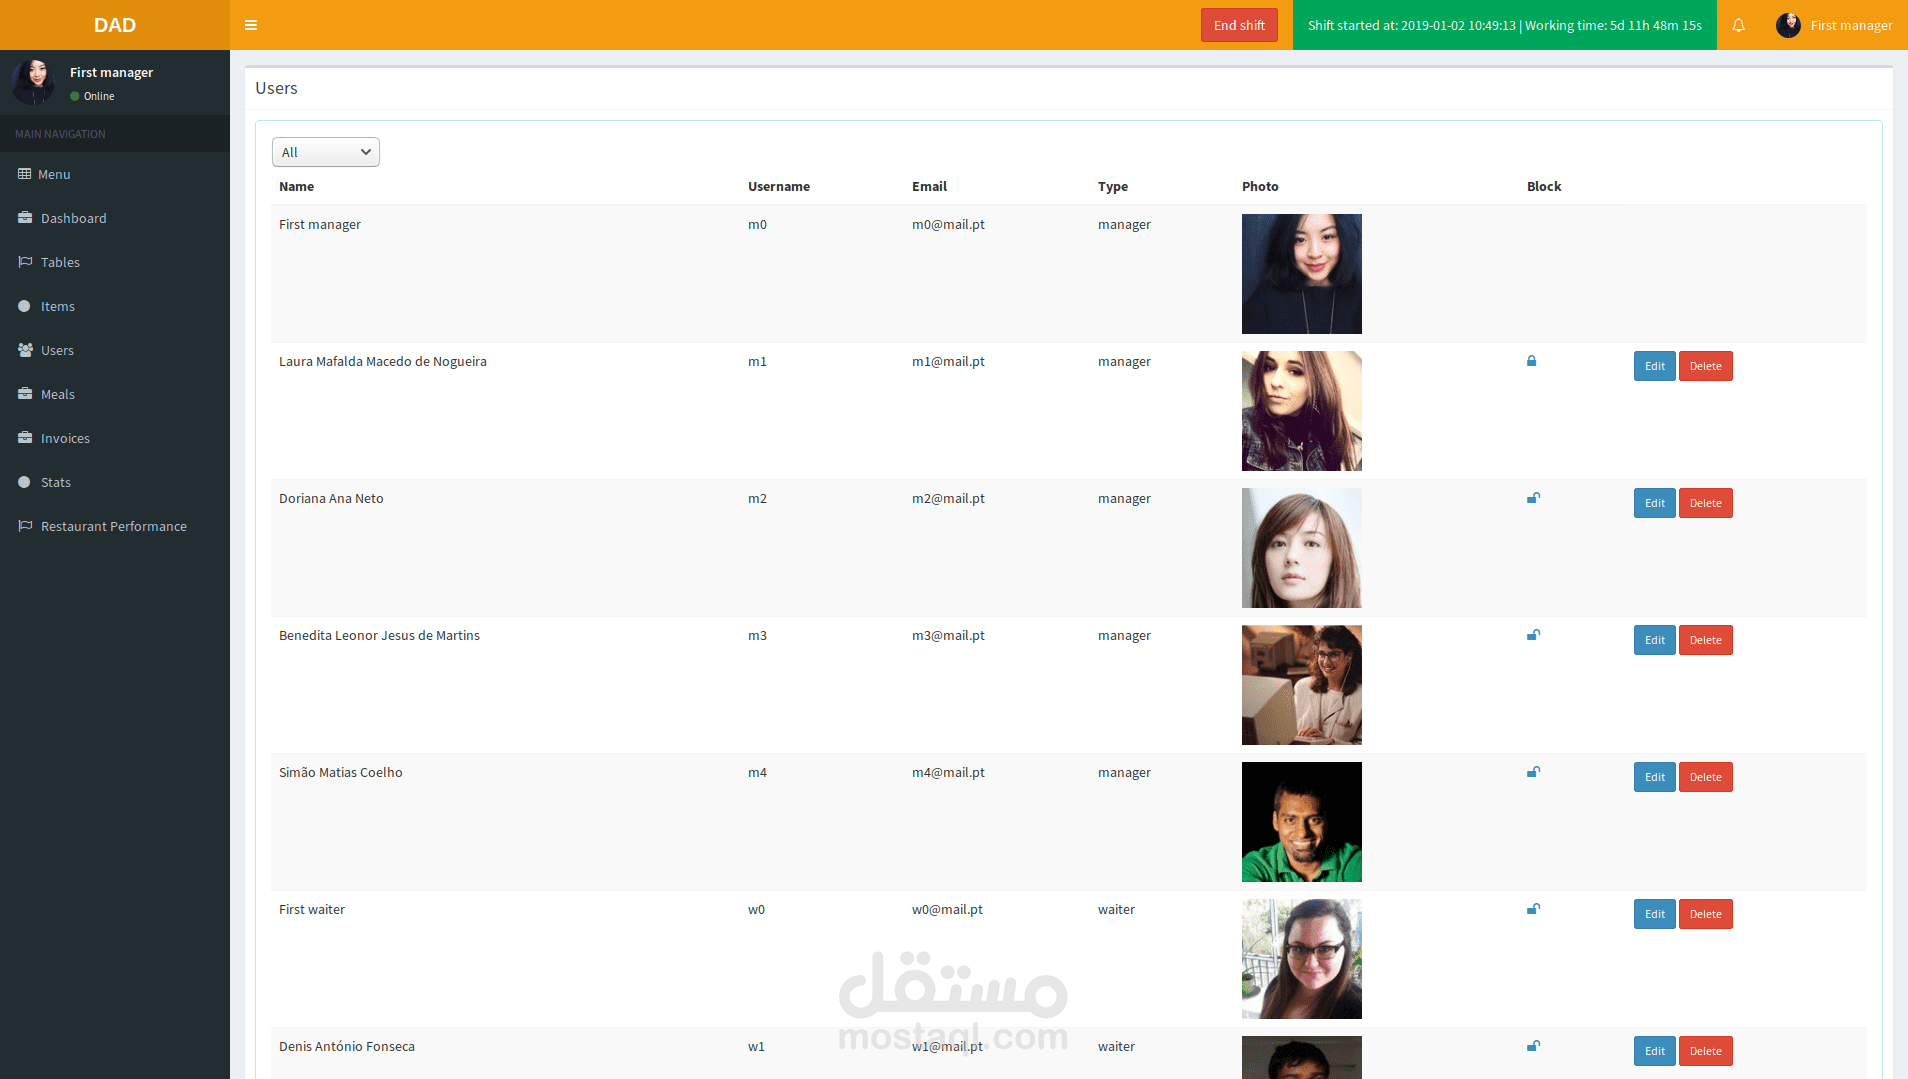This screenshot has height=1079, width=1908.
Task: Select the Users group icon
Action: pos(25,350)
